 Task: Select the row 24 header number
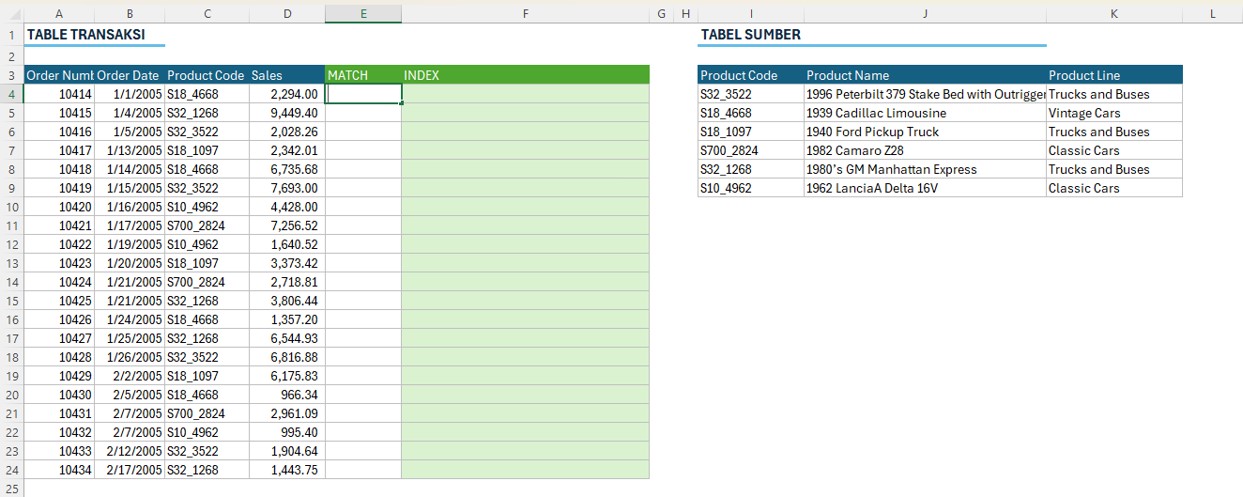click(11, 470)
